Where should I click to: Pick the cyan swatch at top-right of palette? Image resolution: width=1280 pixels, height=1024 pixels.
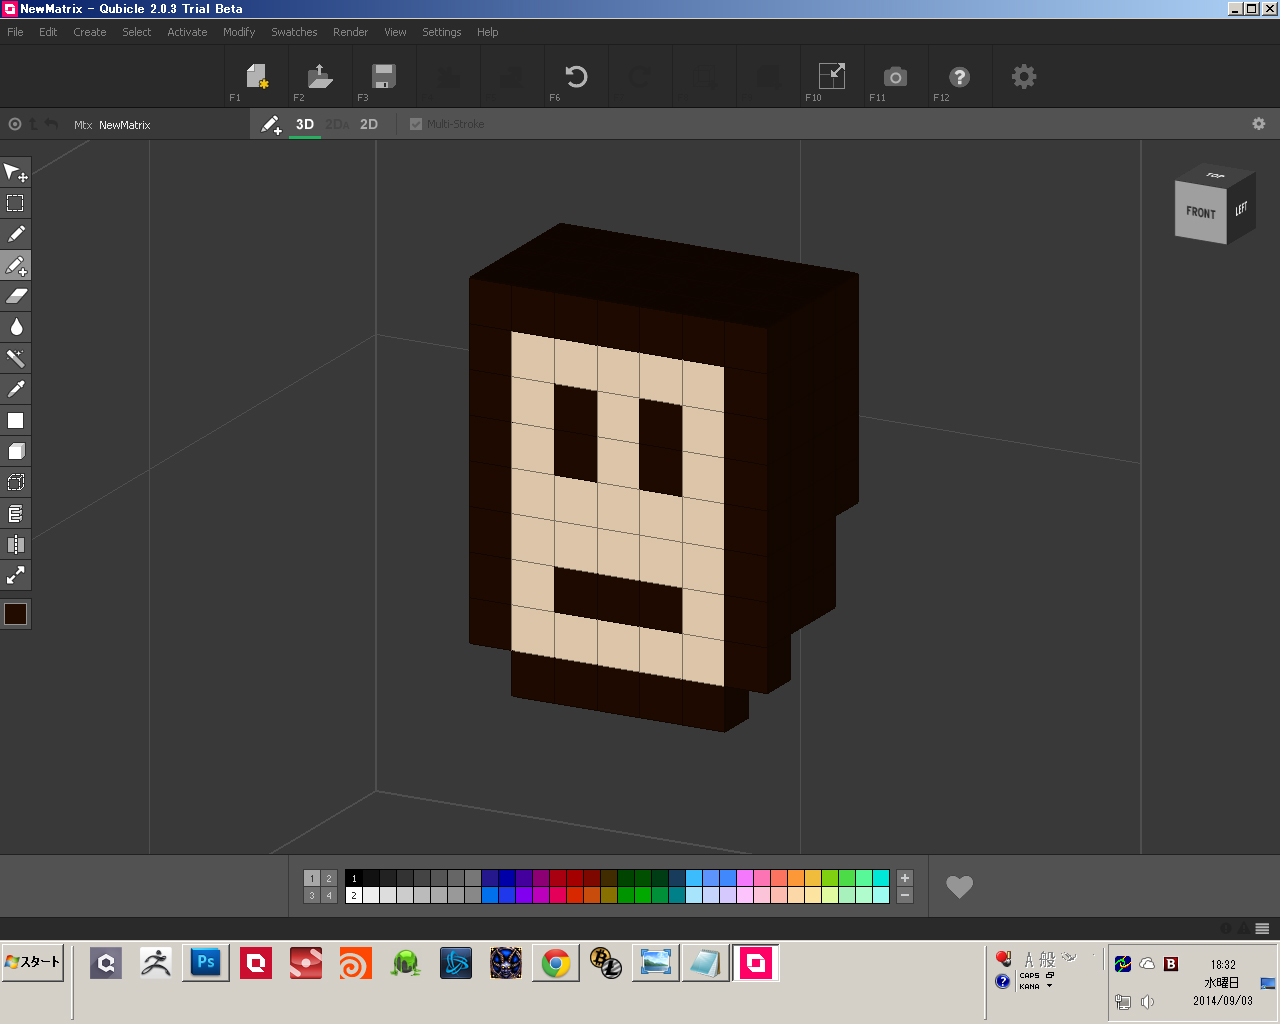(881, 878)
